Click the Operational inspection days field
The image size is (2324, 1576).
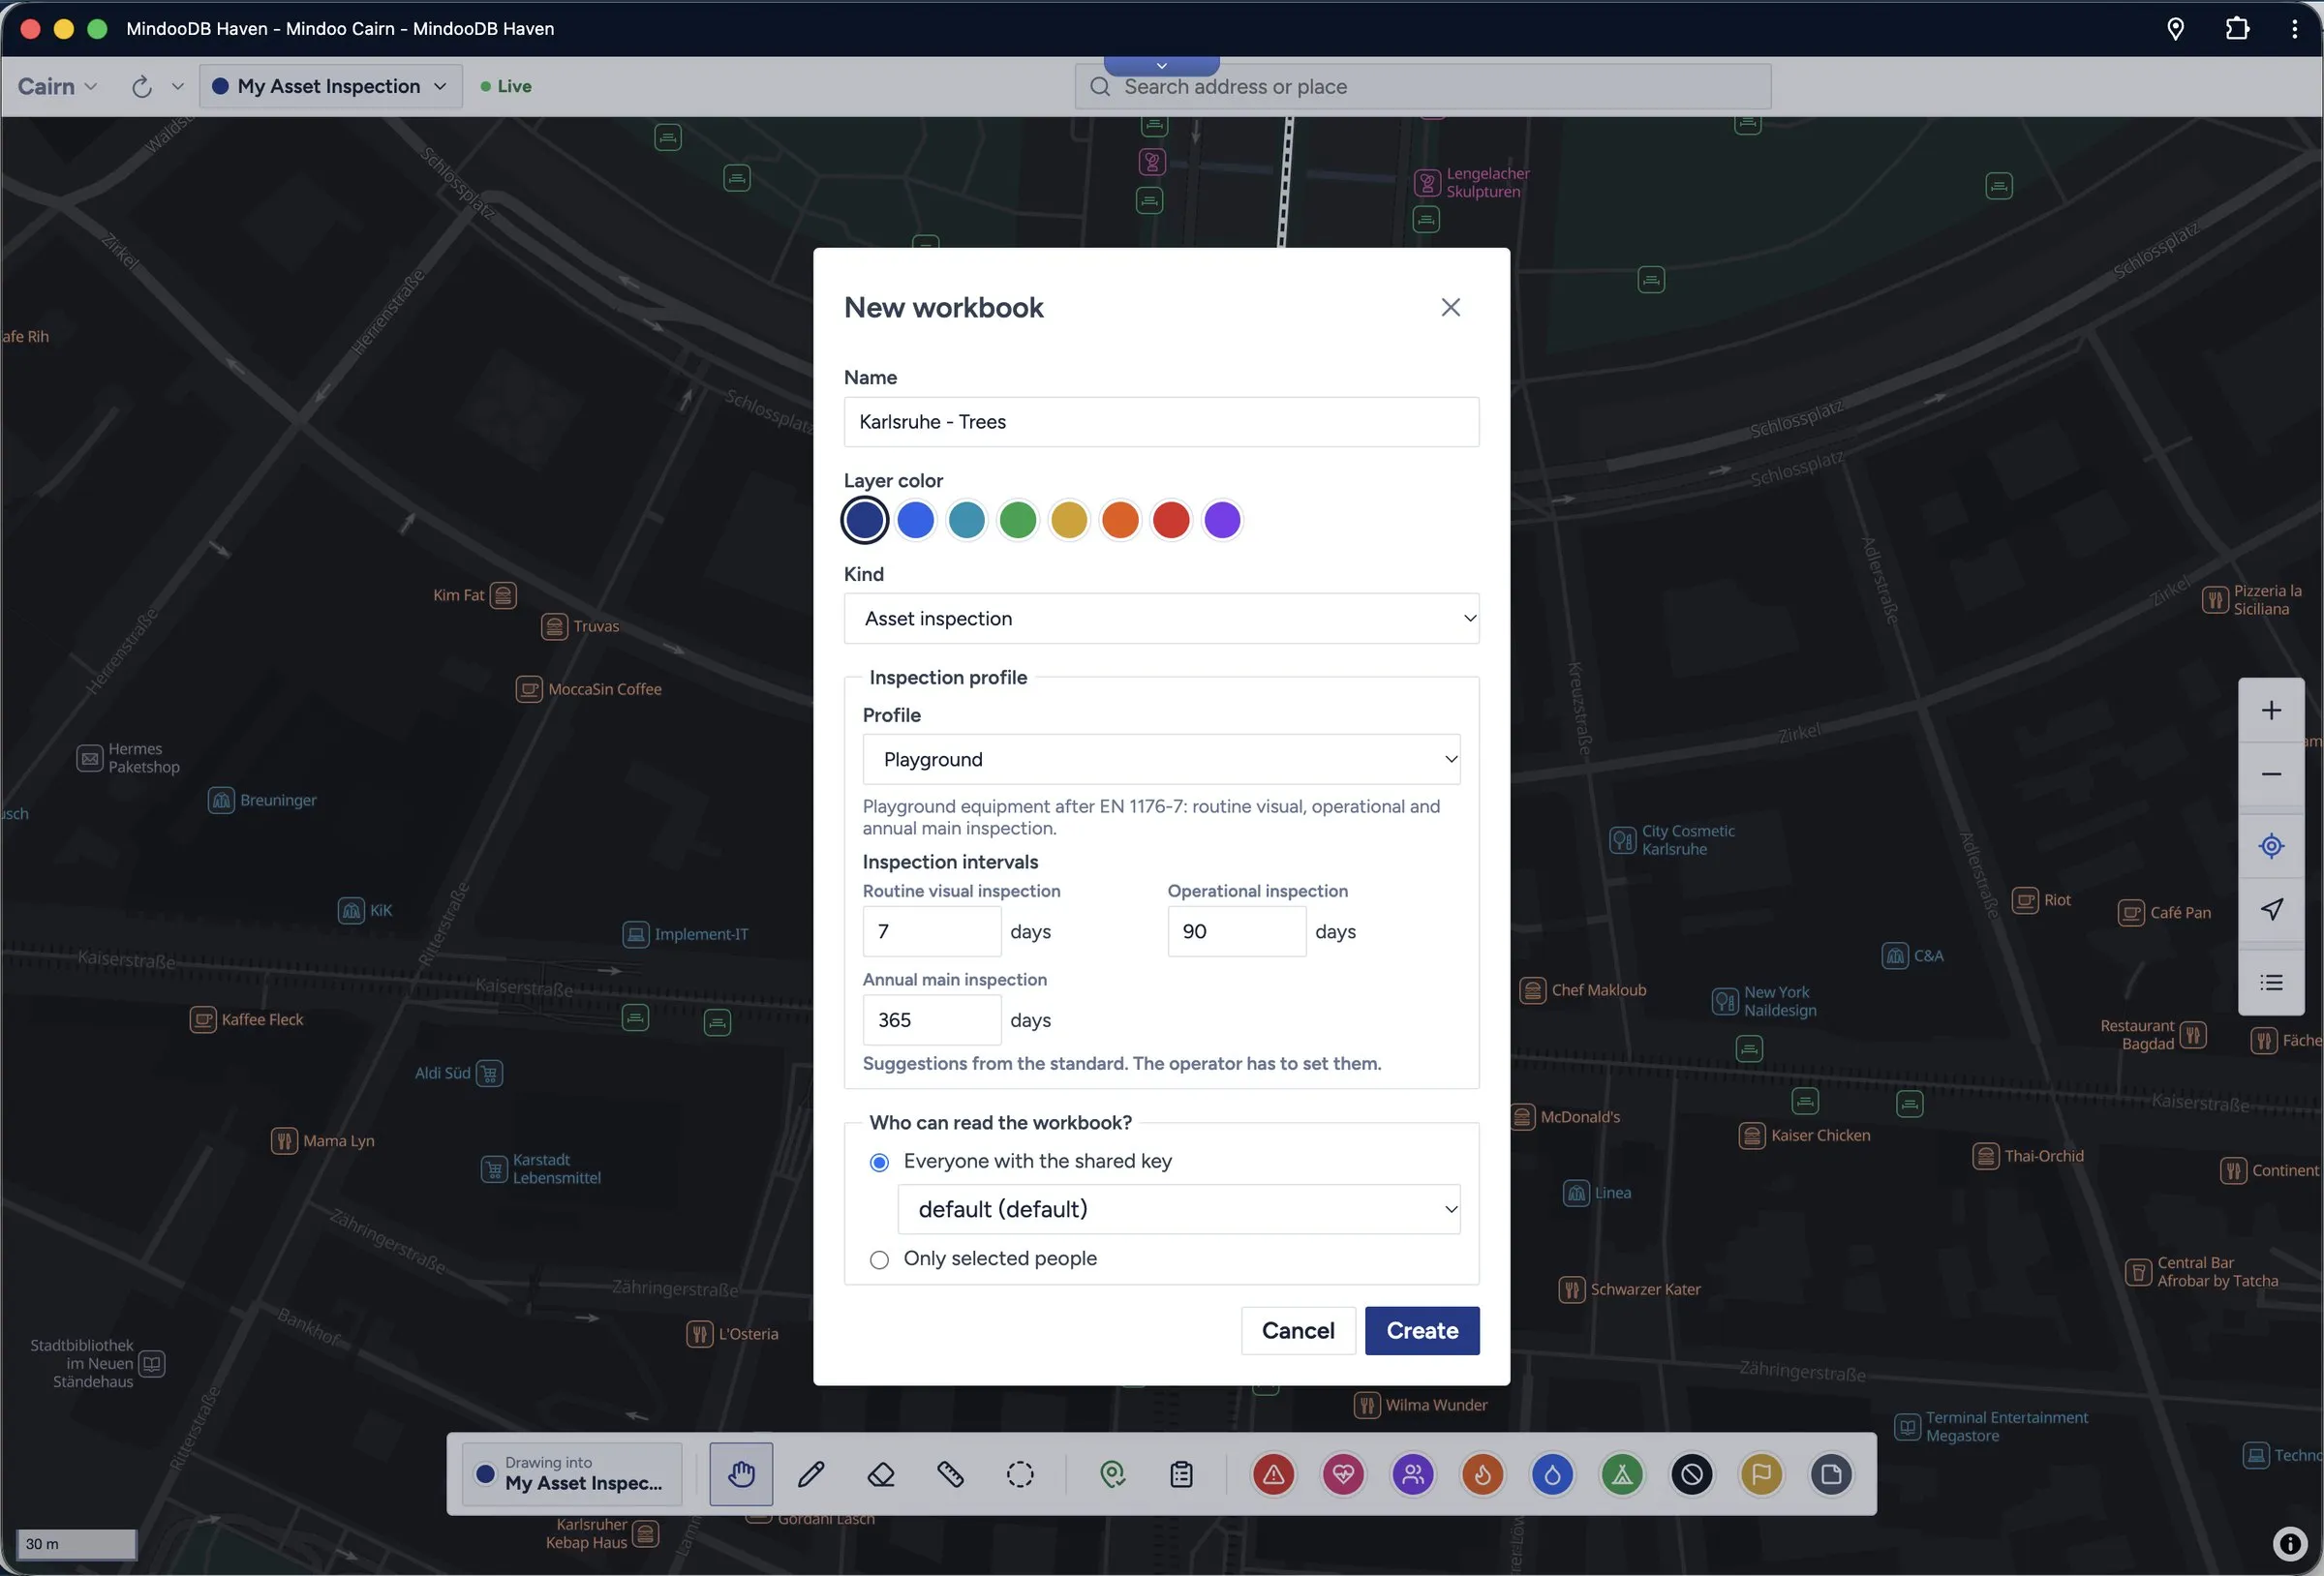(x=1236, y=931)
